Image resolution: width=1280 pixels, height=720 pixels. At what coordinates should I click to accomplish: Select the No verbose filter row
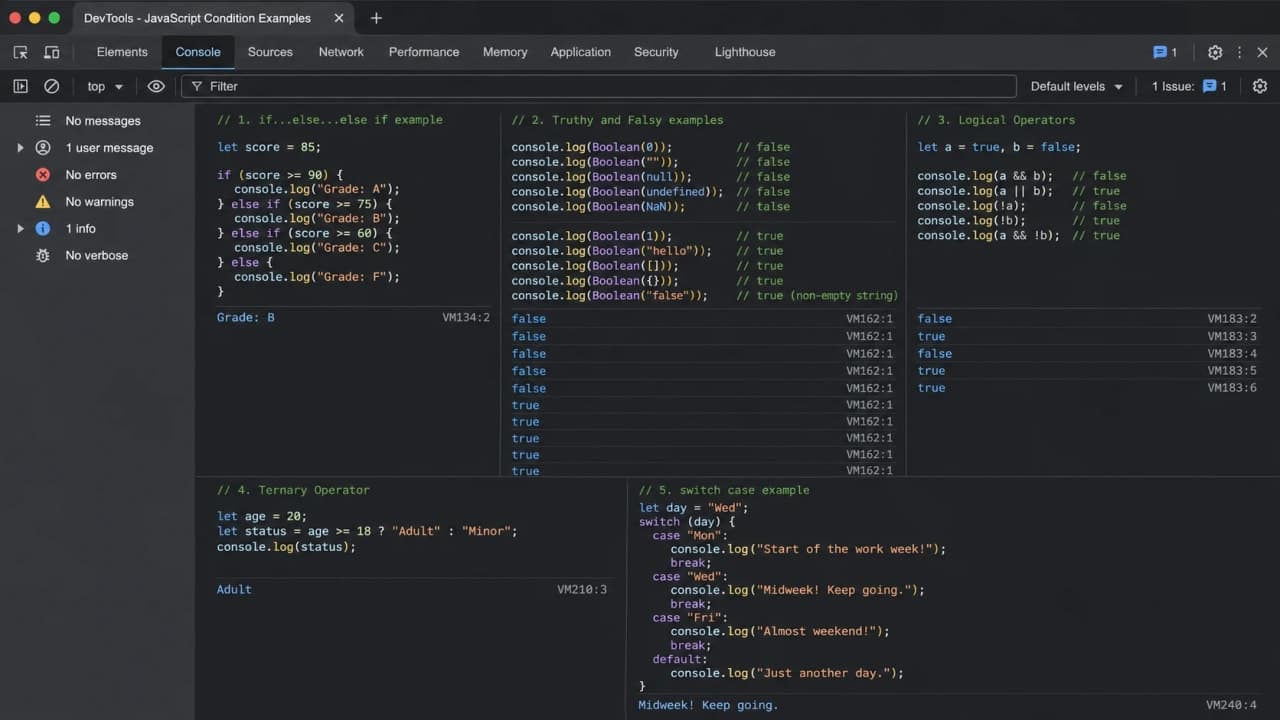tap(97, 255)
